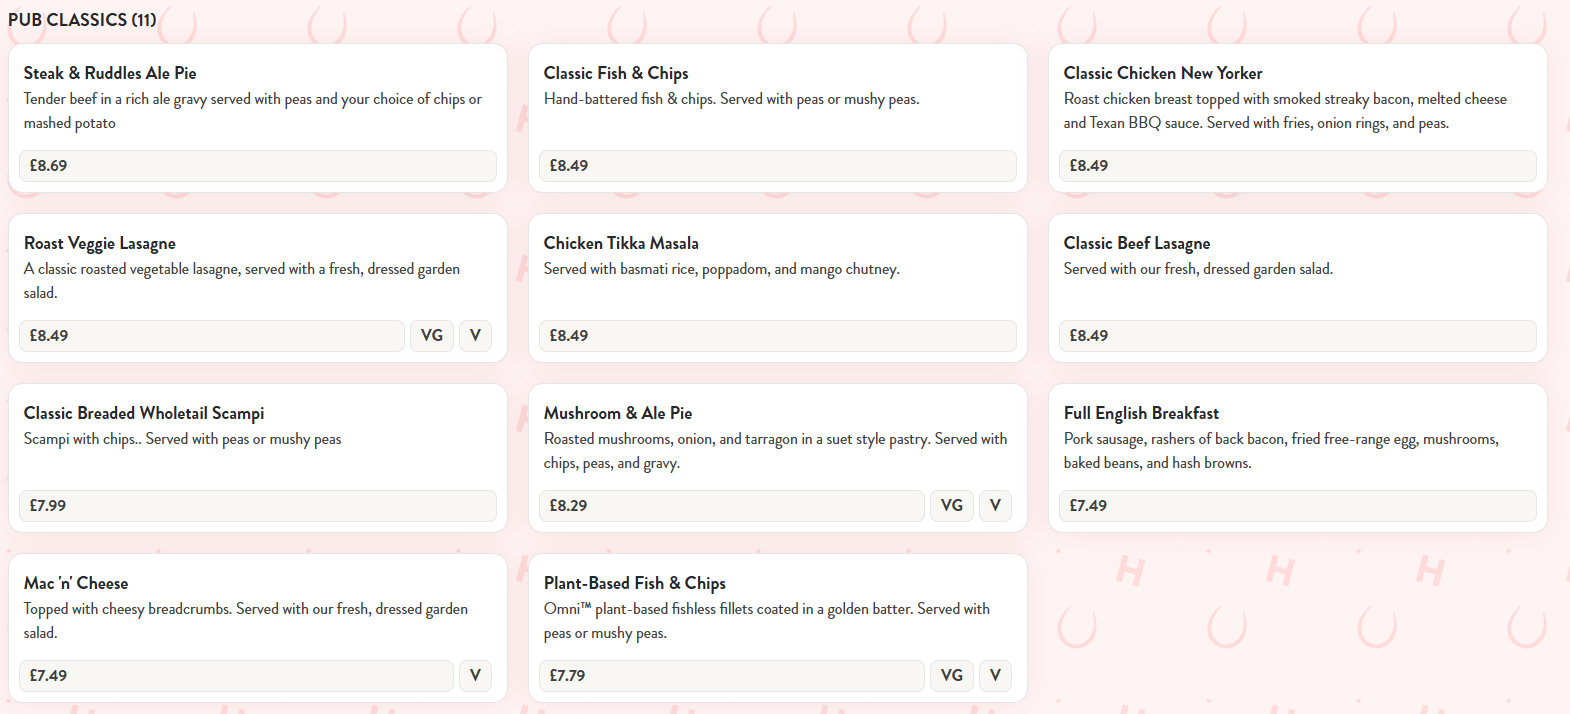Open the Chicken Tikka Masala item title
Viewport: 1570px width, 714px height.
(621, 243)
